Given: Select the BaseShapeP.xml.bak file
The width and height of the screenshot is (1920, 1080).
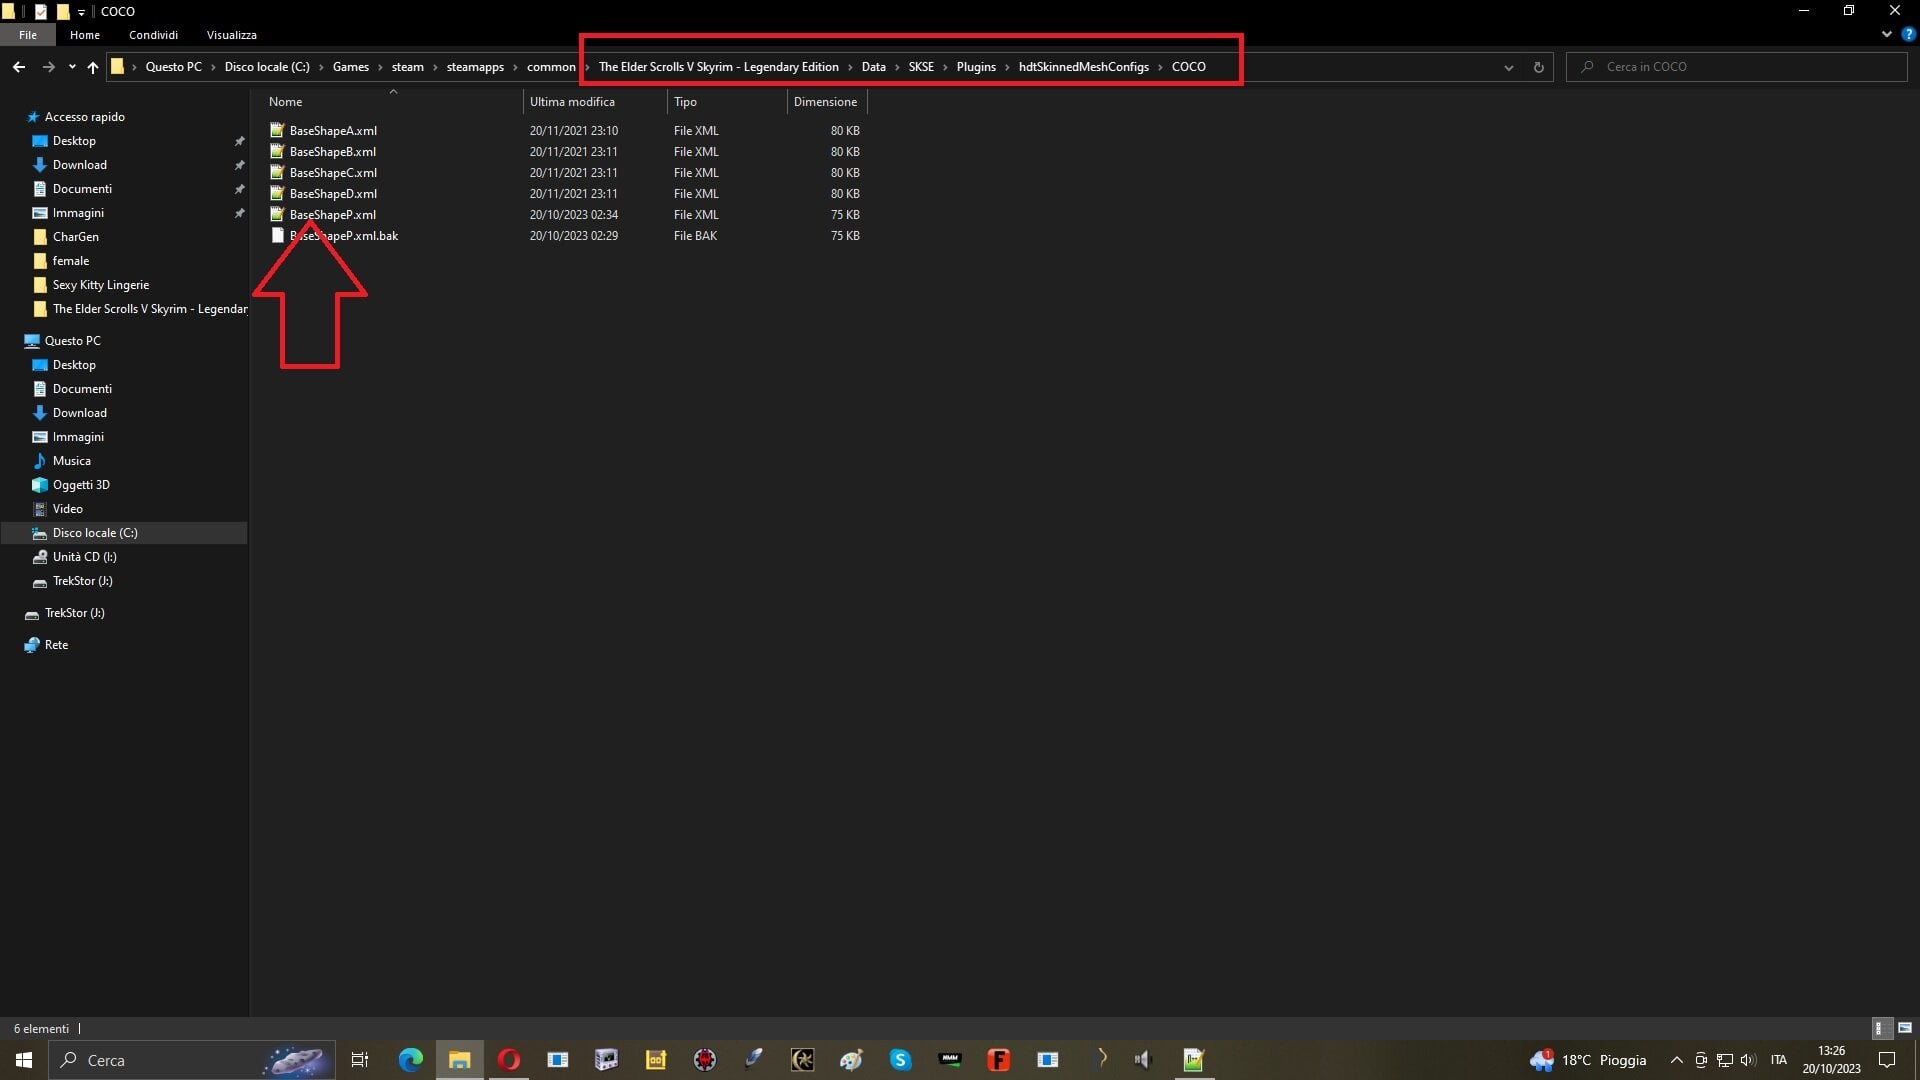Looking at the screenshot, I should (x=343, y=236).
